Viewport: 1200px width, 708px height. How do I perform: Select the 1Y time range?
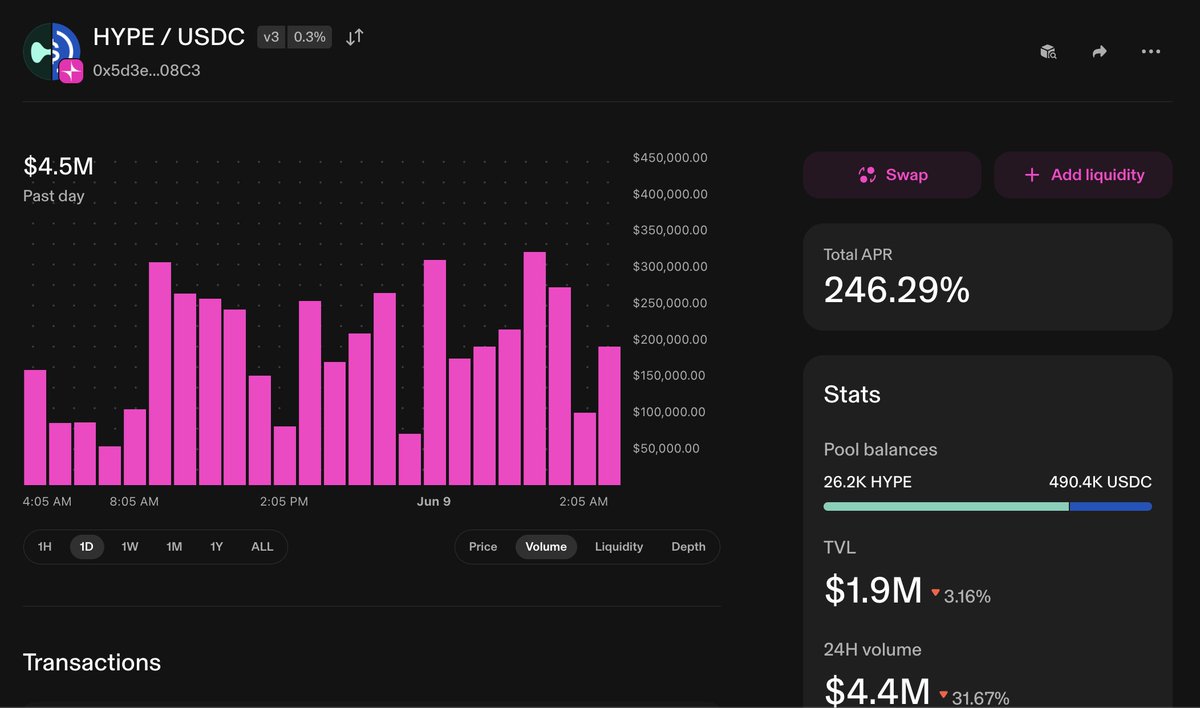point(217,547)
